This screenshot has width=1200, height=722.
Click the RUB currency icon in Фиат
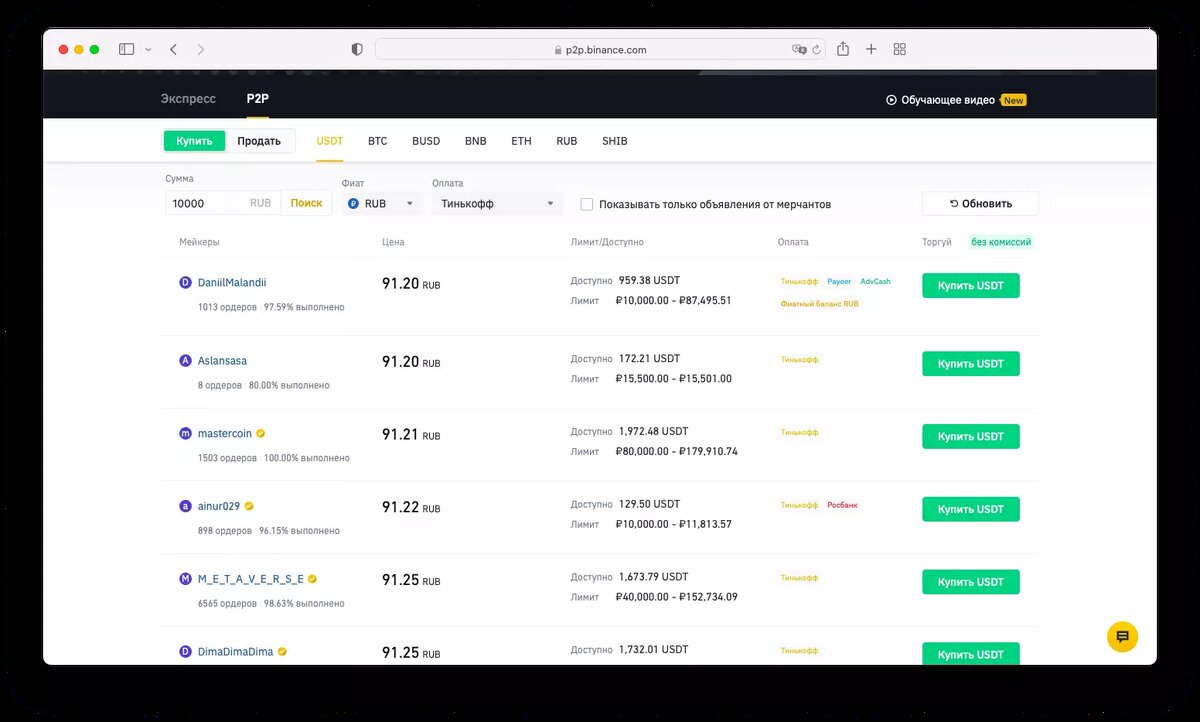(353, 204)
